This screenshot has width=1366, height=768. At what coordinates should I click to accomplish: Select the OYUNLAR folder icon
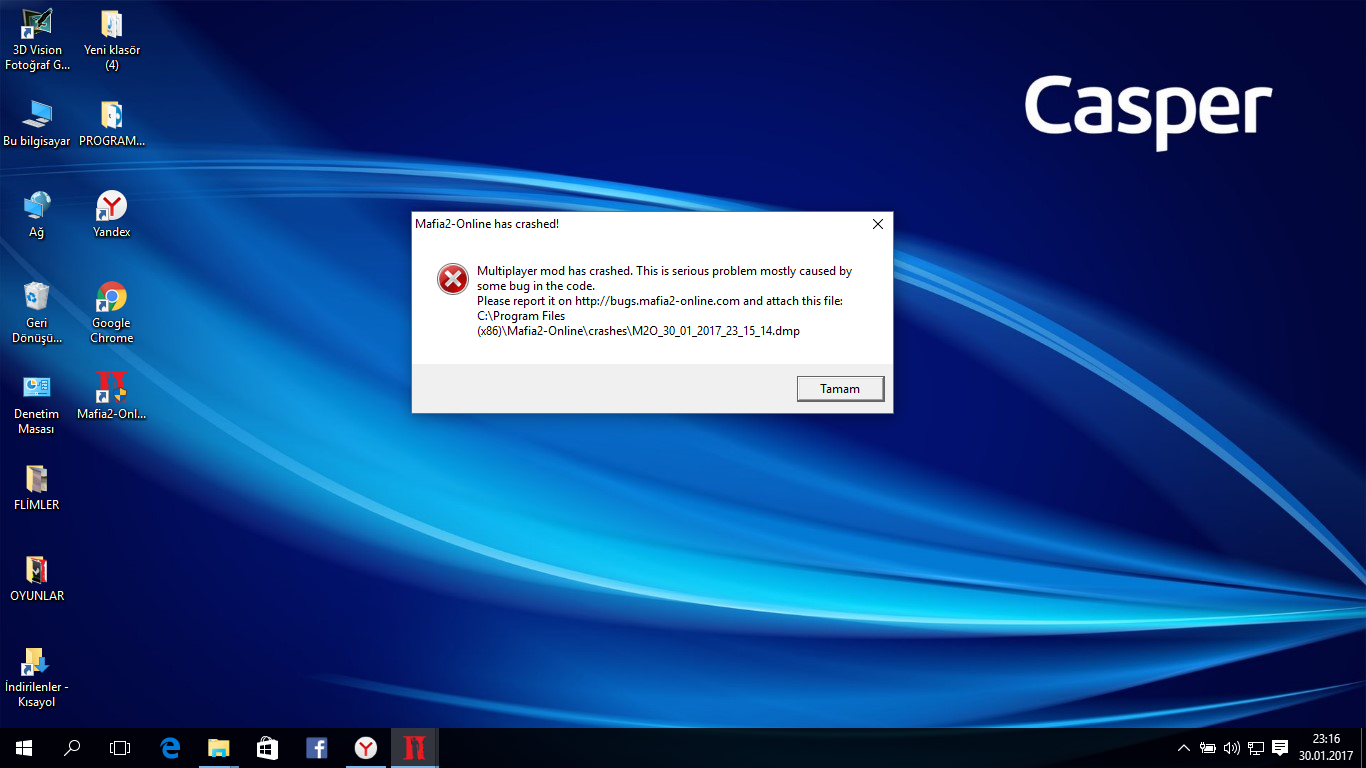pyautogui.click(x=37, y=578)
